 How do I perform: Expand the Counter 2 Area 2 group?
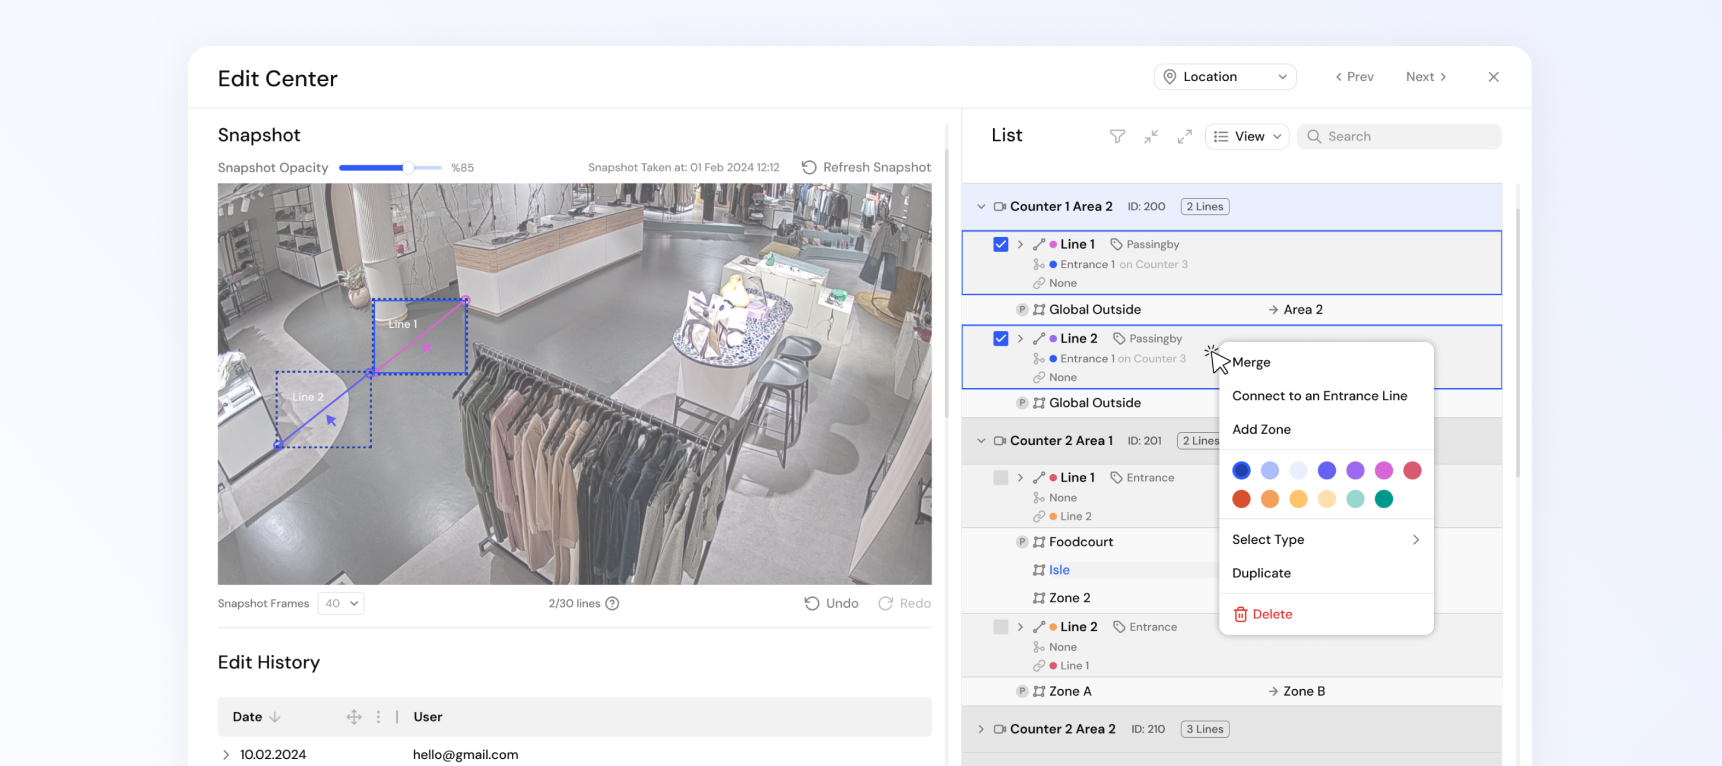[981, 730]
